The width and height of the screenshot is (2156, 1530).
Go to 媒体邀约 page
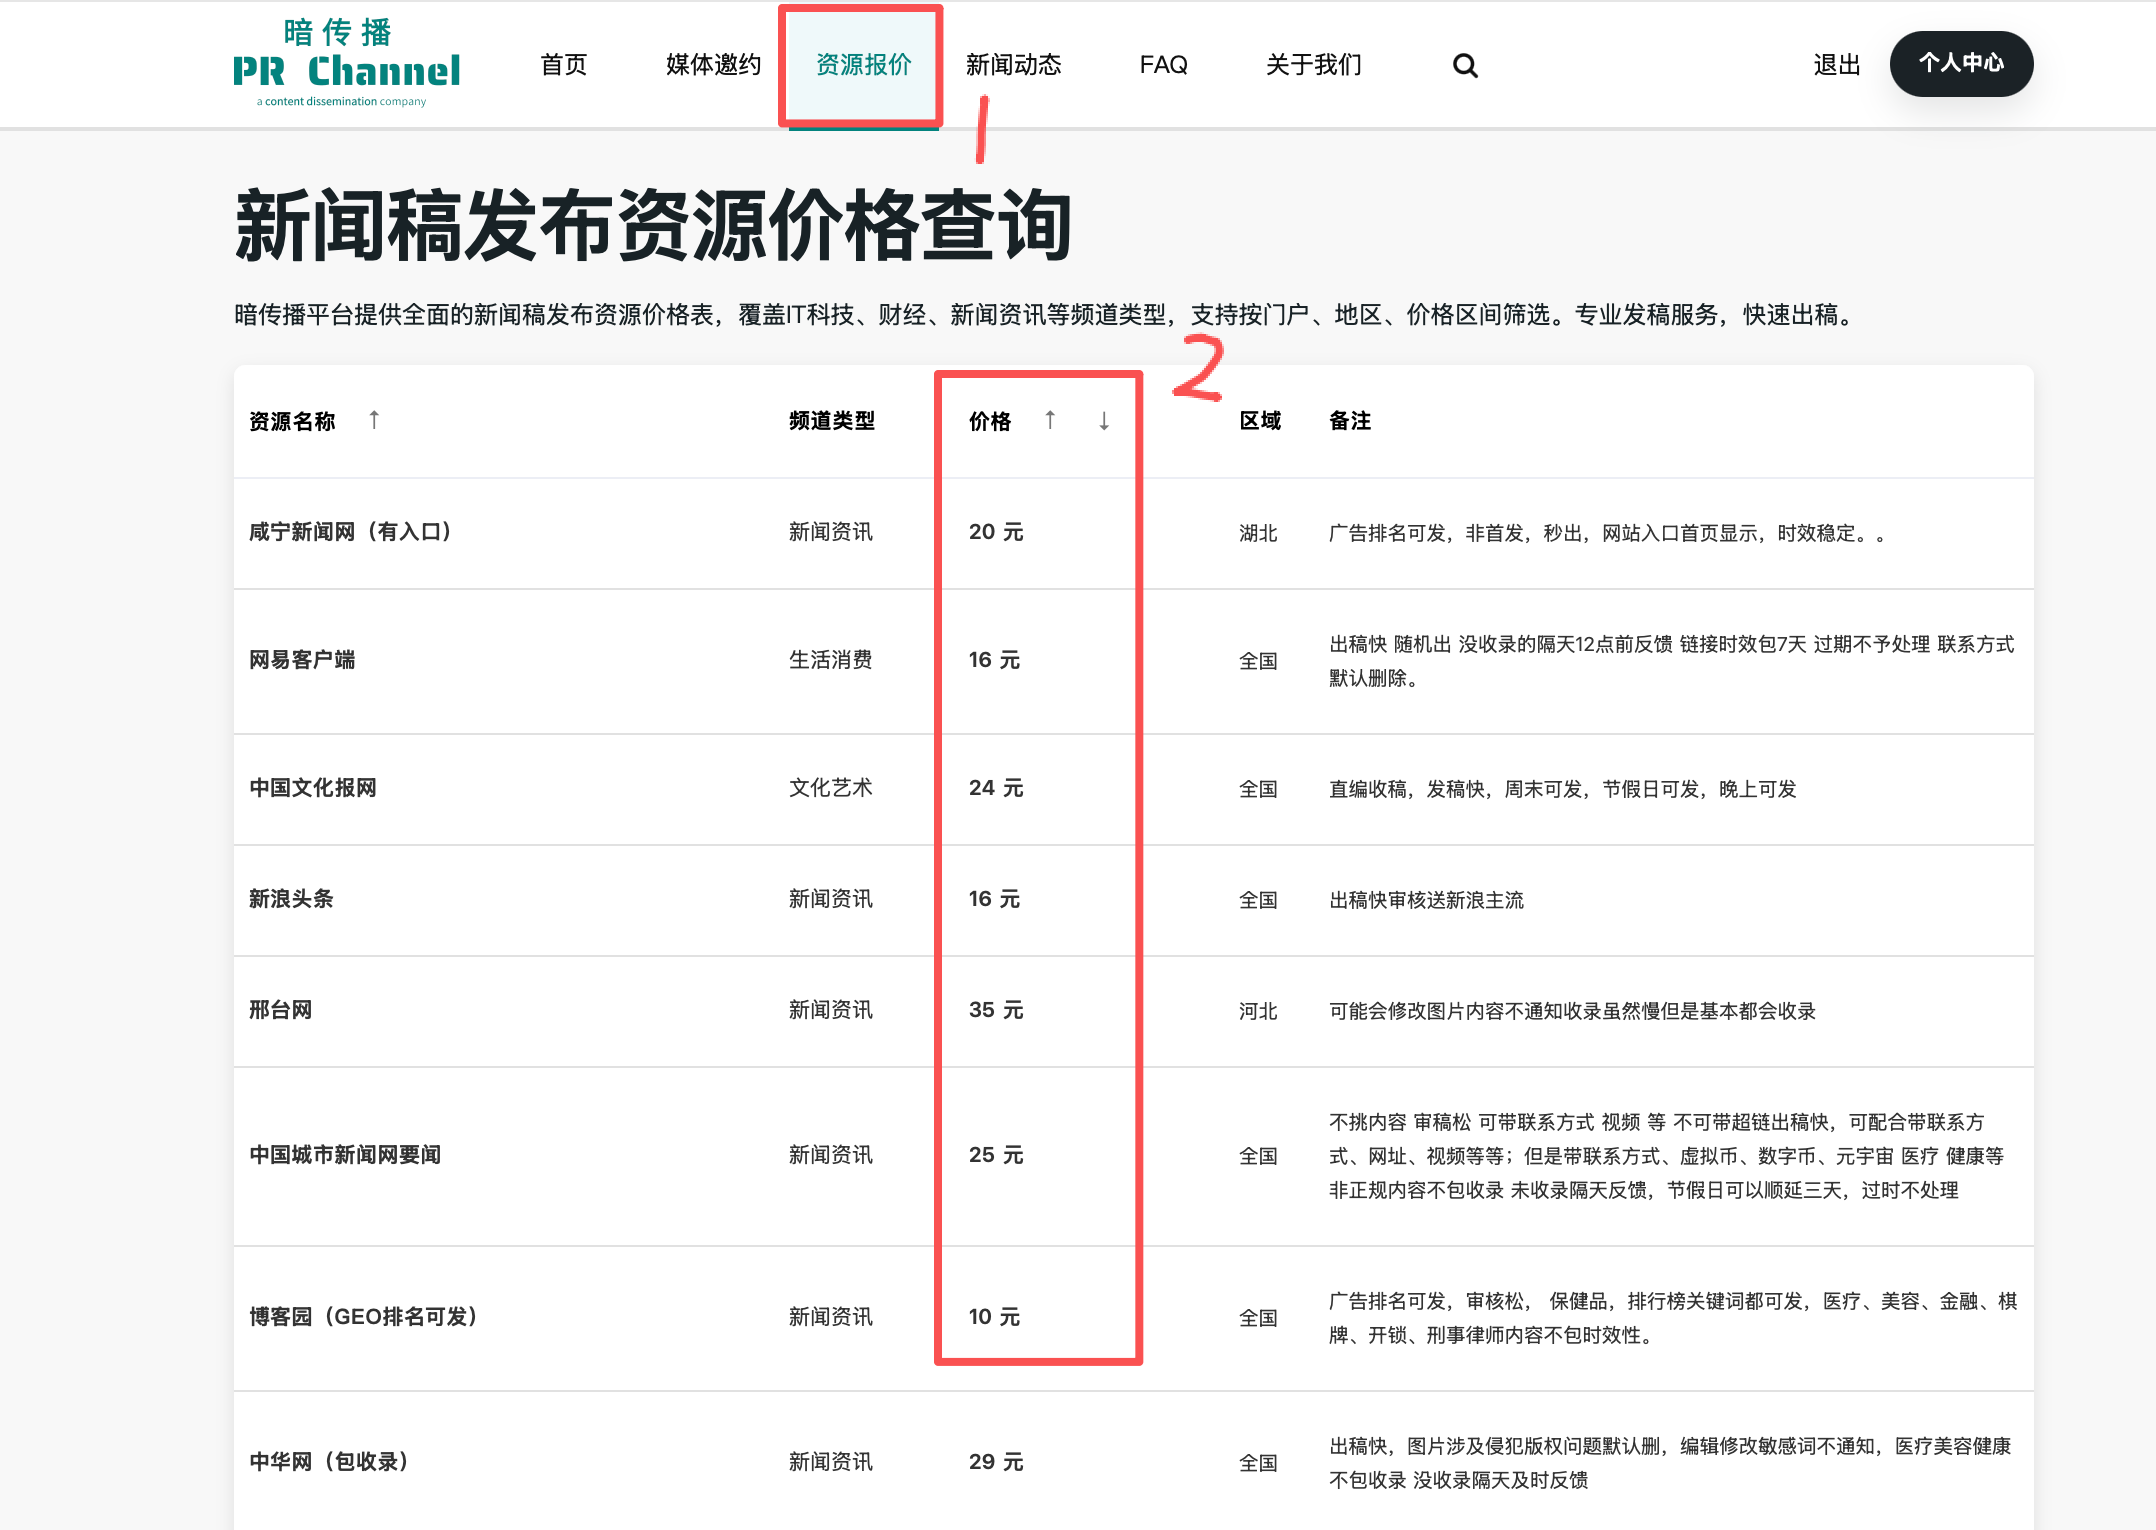point(714,65)
